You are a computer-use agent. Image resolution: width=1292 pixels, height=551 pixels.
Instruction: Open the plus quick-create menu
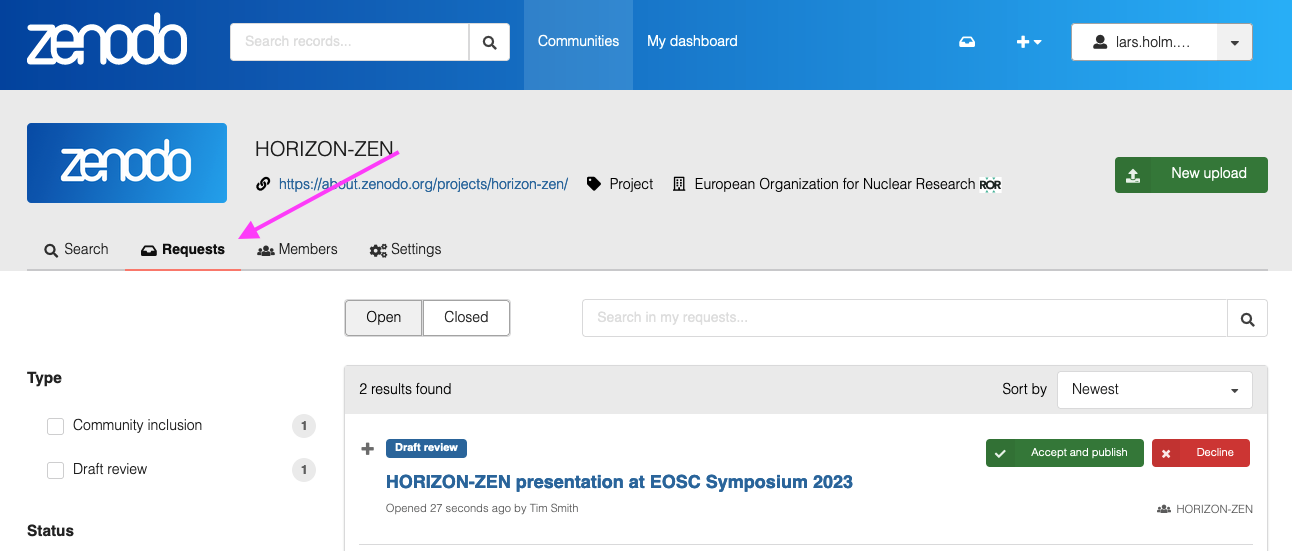click(1029, 42)
